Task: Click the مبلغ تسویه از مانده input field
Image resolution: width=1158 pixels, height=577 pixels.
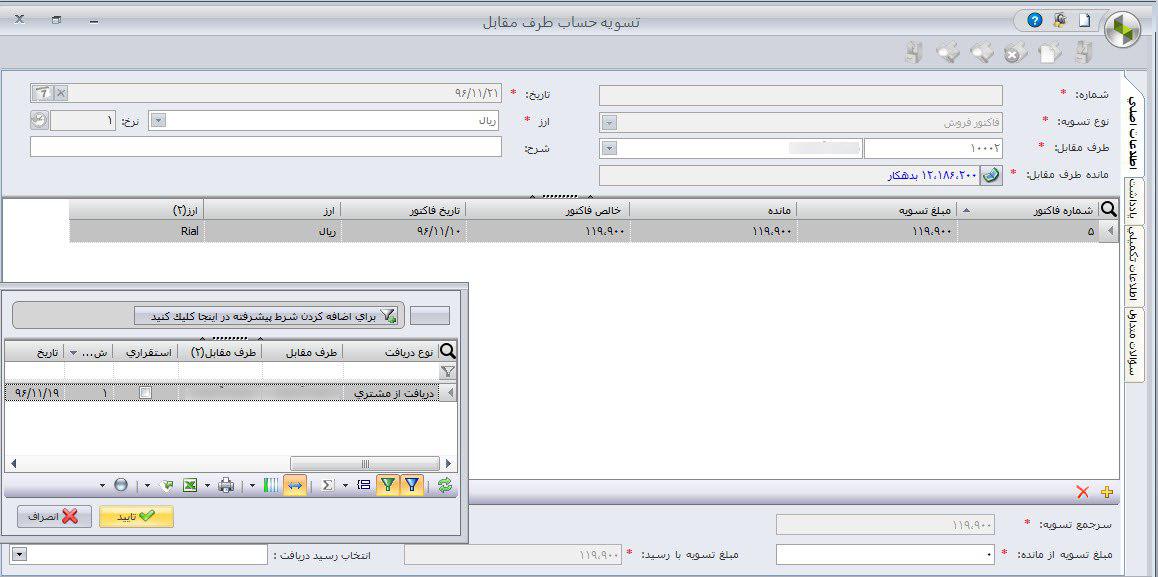Action: tap(885, 555)
